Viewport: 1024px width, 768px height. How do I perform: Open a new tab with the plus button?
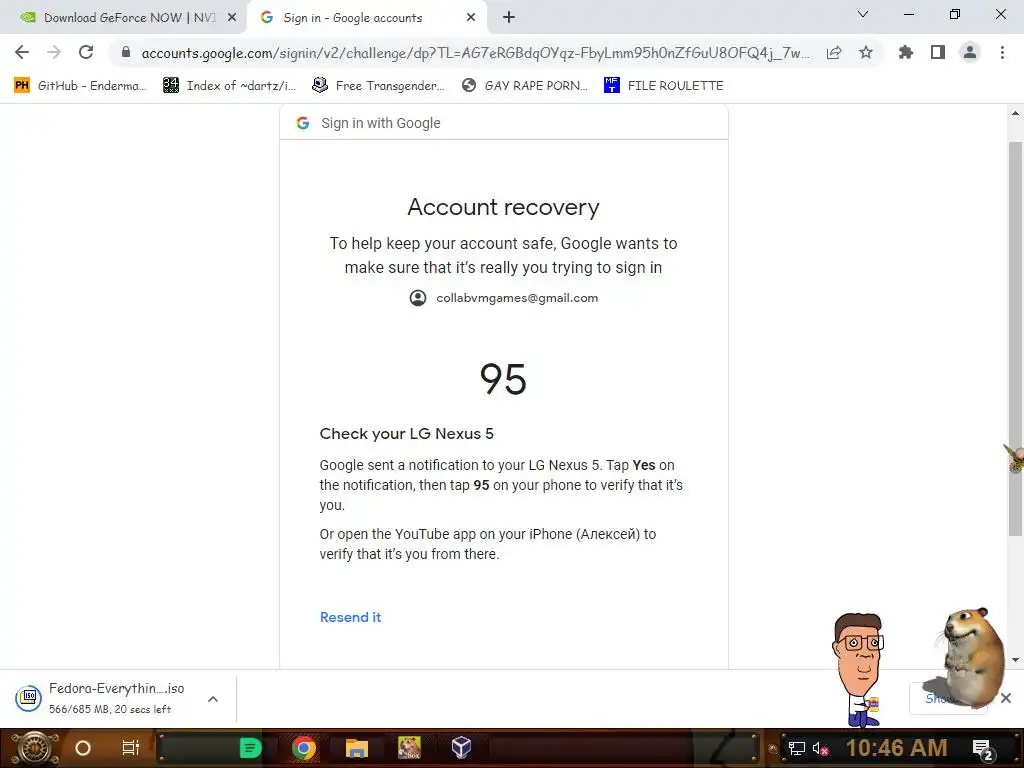coord(509,18)
